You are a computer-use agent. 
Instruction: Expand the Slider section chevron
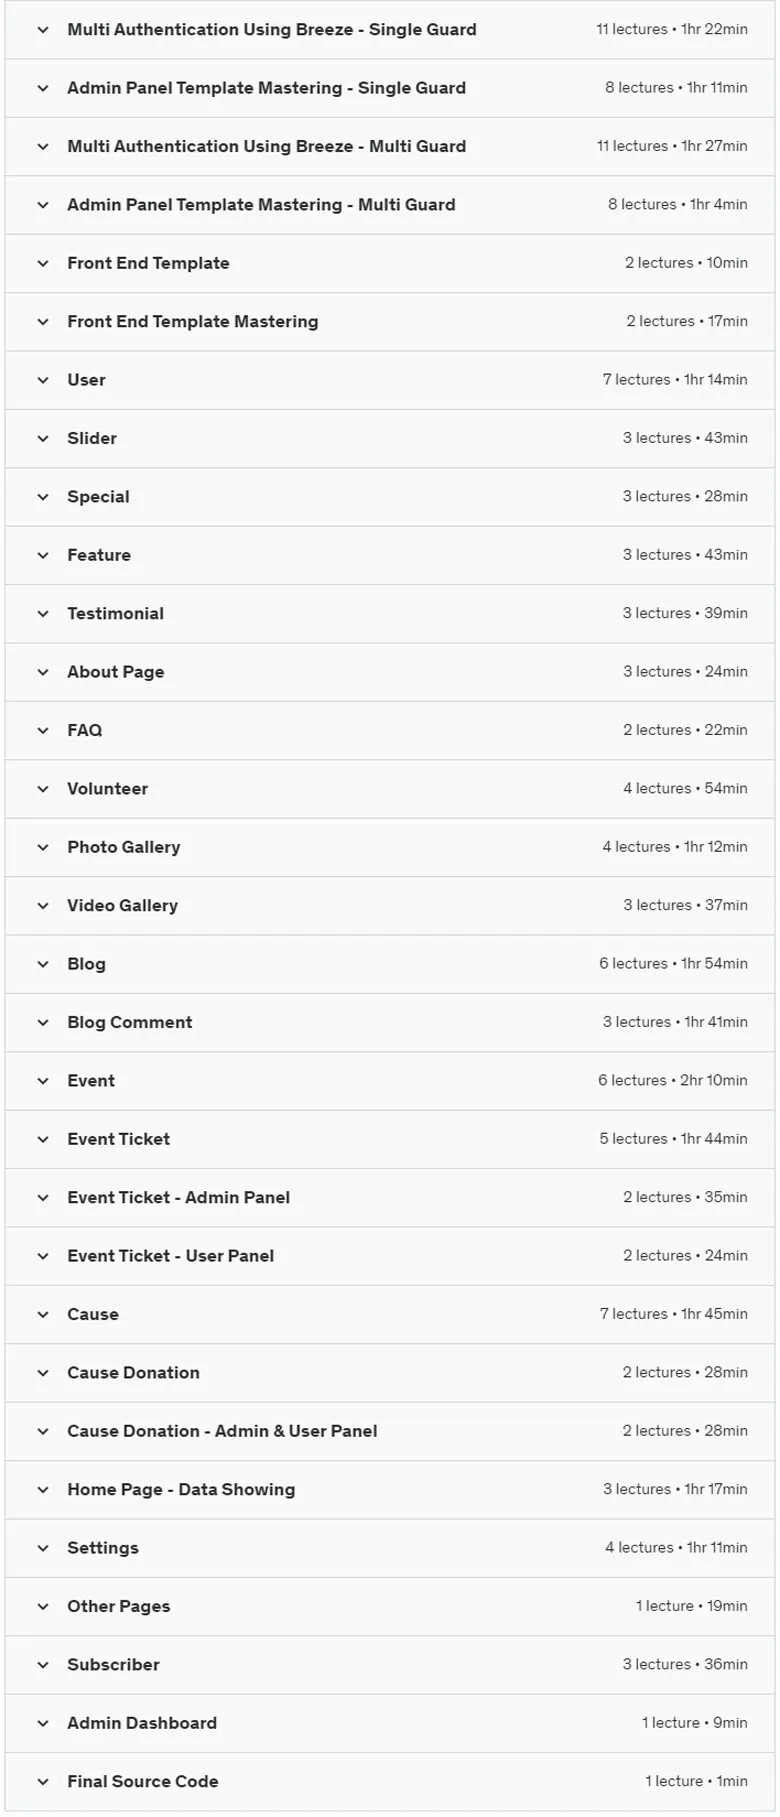pyautogui.click(x=43, y=438)
